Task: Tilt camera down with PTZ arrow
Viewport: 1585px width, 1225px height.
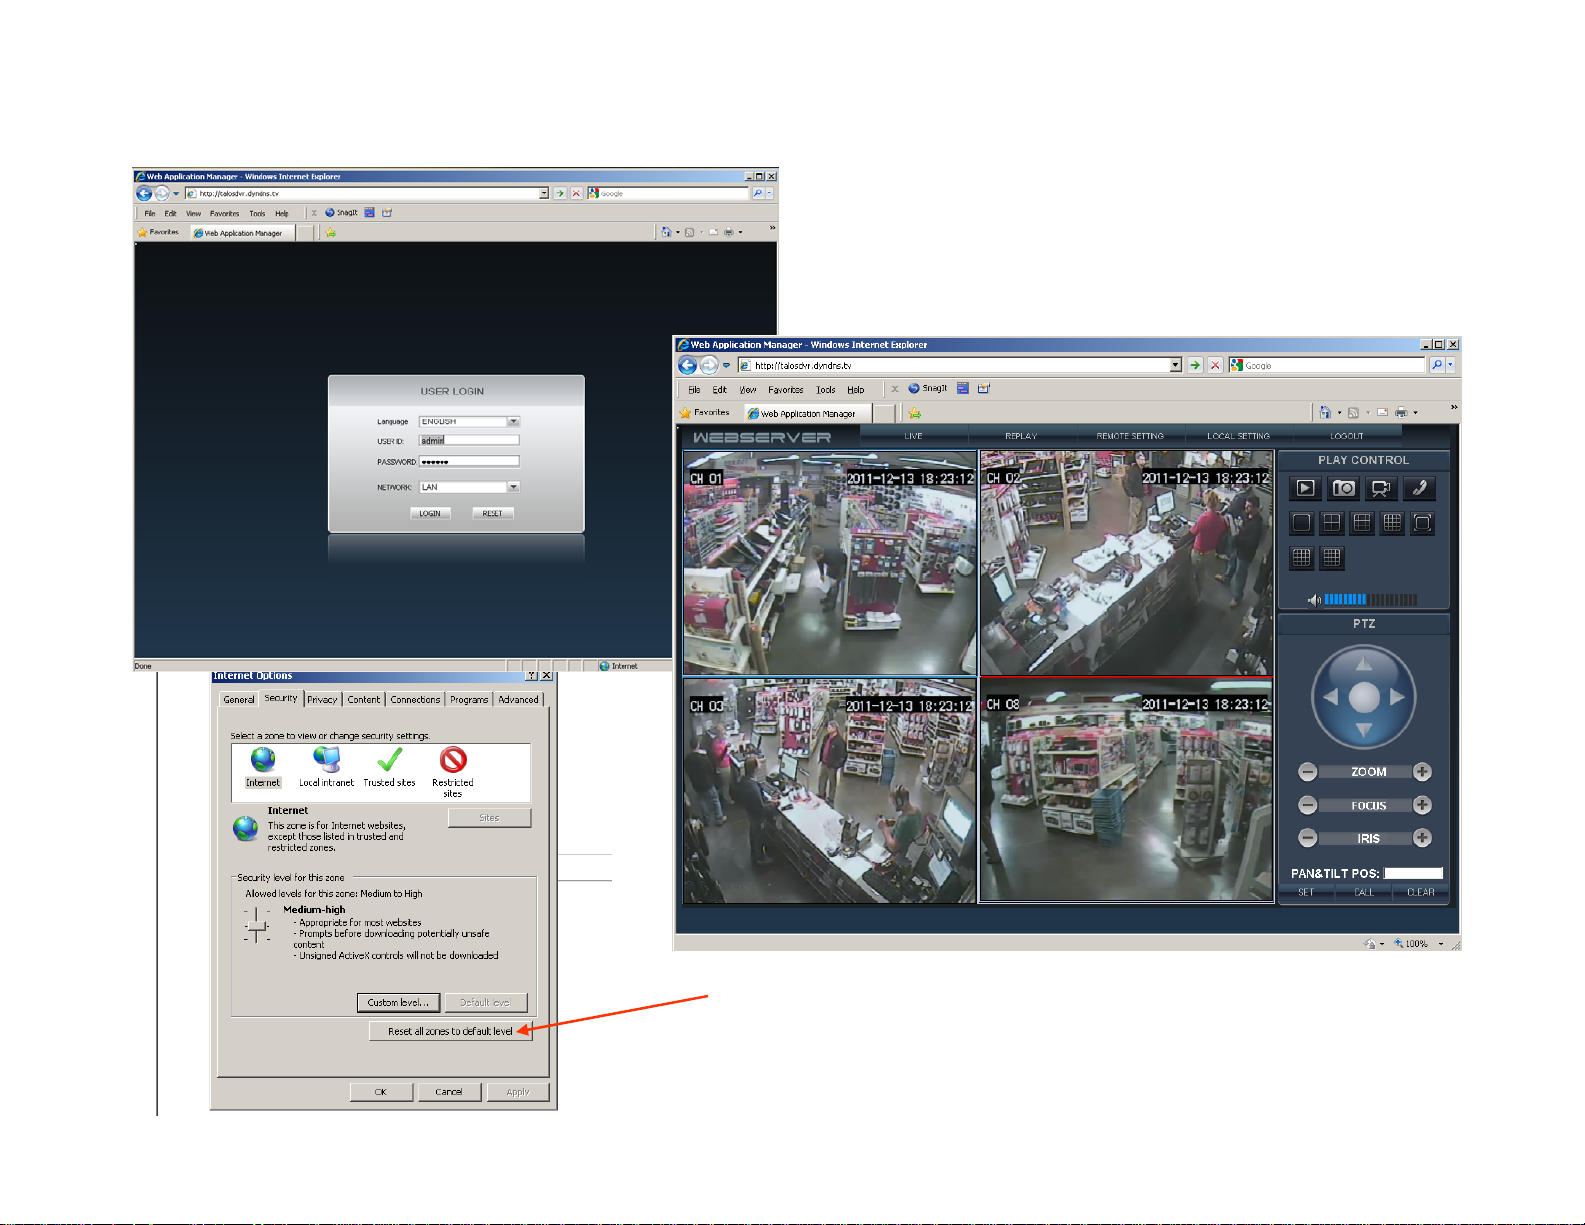Action: tap(1364, 731)
